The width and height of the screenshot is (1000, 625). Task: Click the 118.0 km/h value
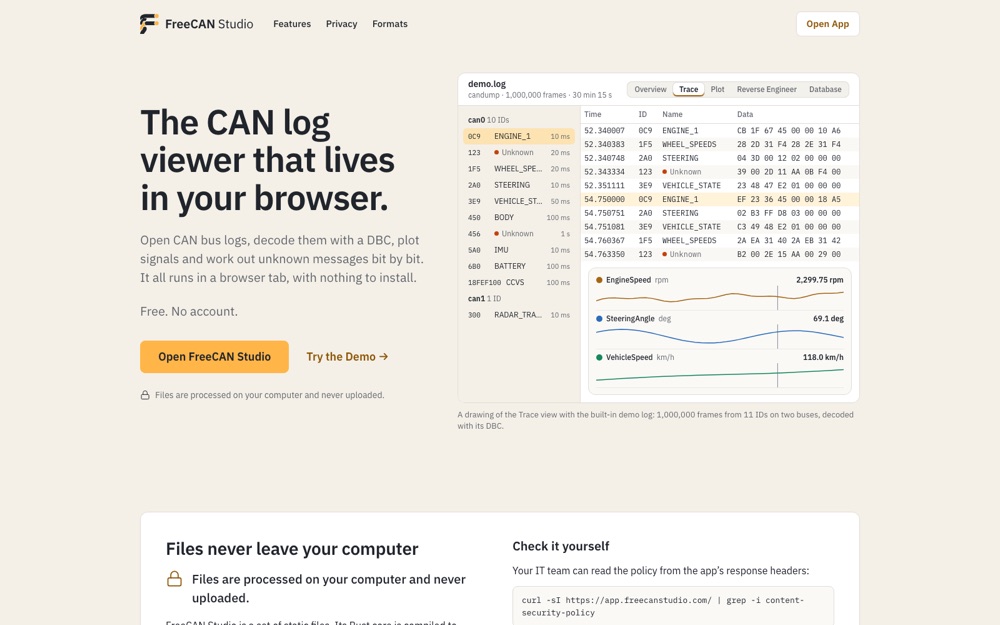(823, 358)
